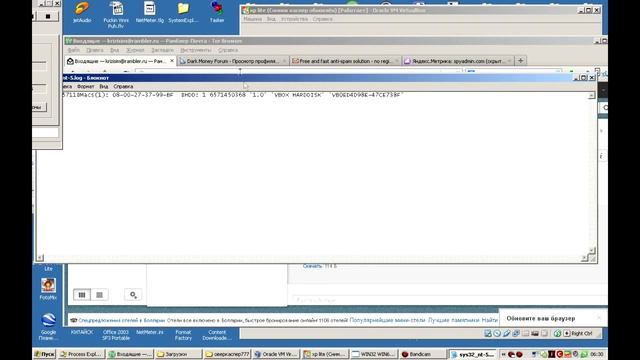Viewport: 640px width, 360px height.
Task: Select list view icon in browser page
Action: (x=99, y=295)
